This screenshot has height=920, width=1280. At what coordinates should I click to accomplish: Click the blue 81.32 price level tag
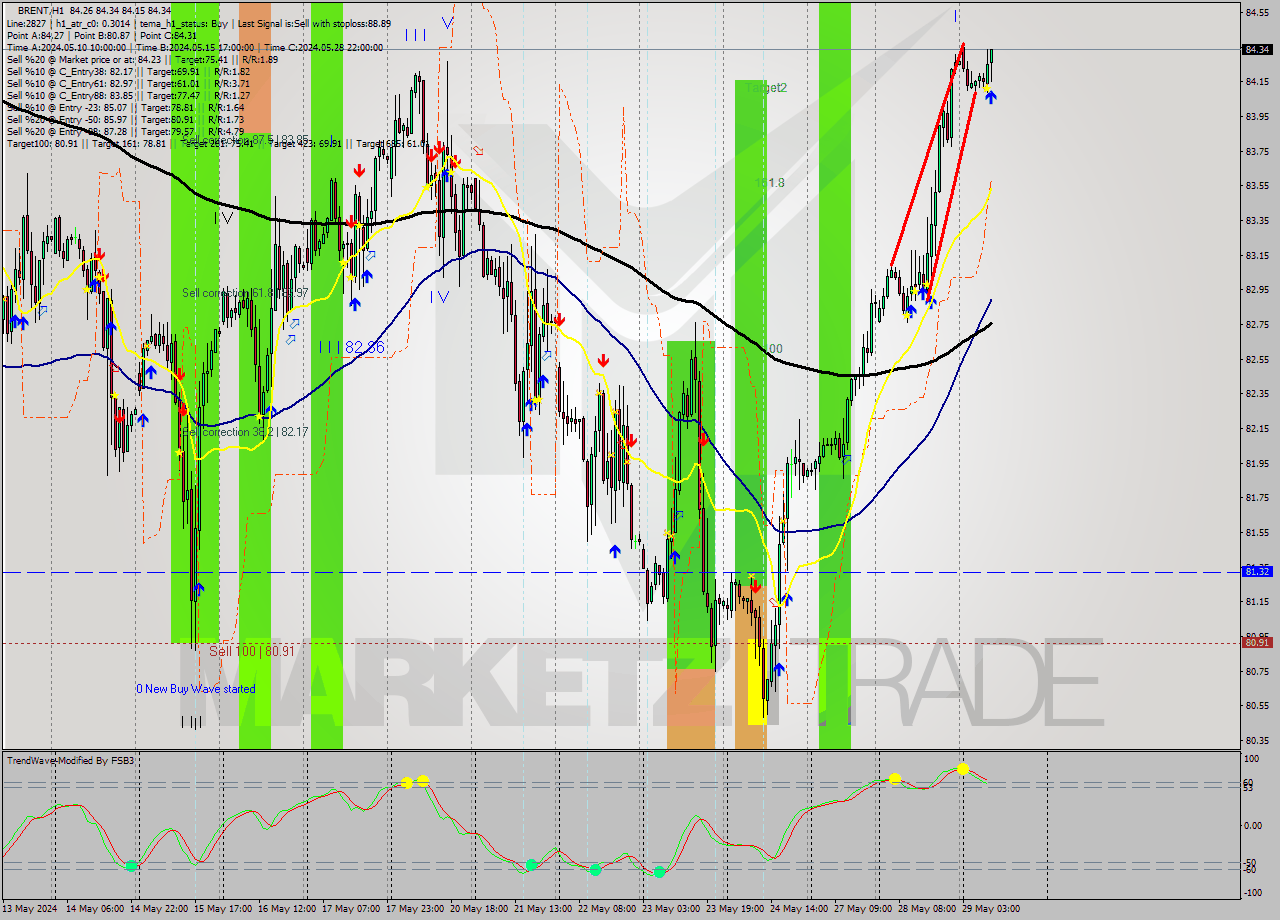click(x=1258, y=572)
